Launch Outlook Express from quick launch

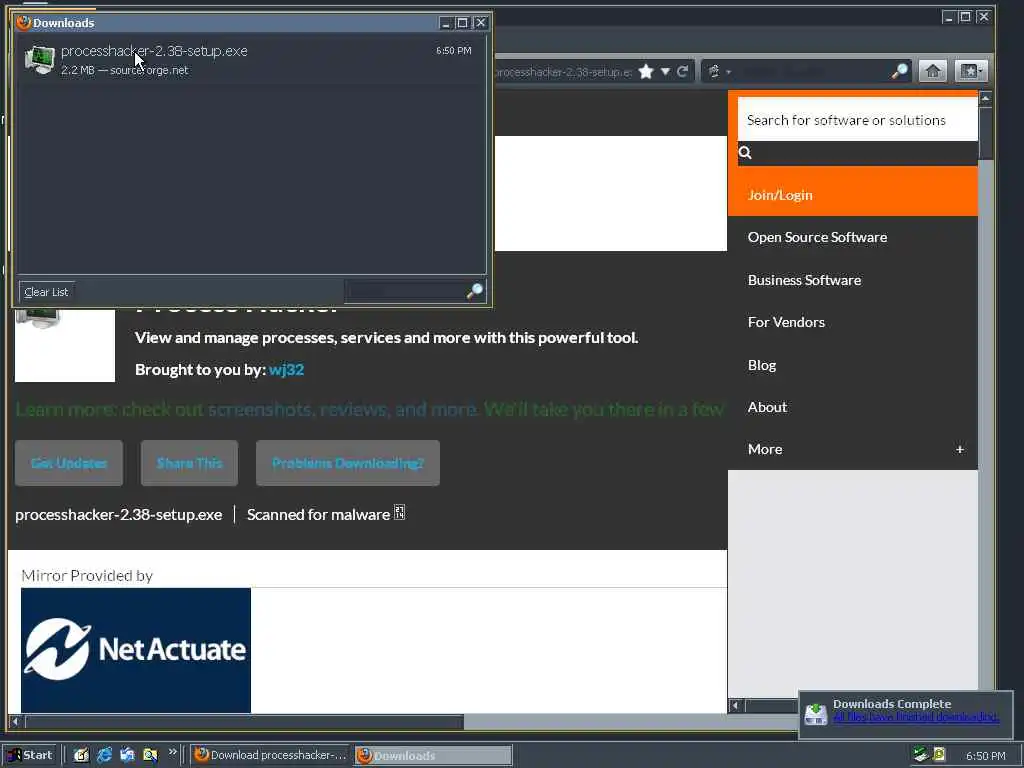(x=127, y=755)
